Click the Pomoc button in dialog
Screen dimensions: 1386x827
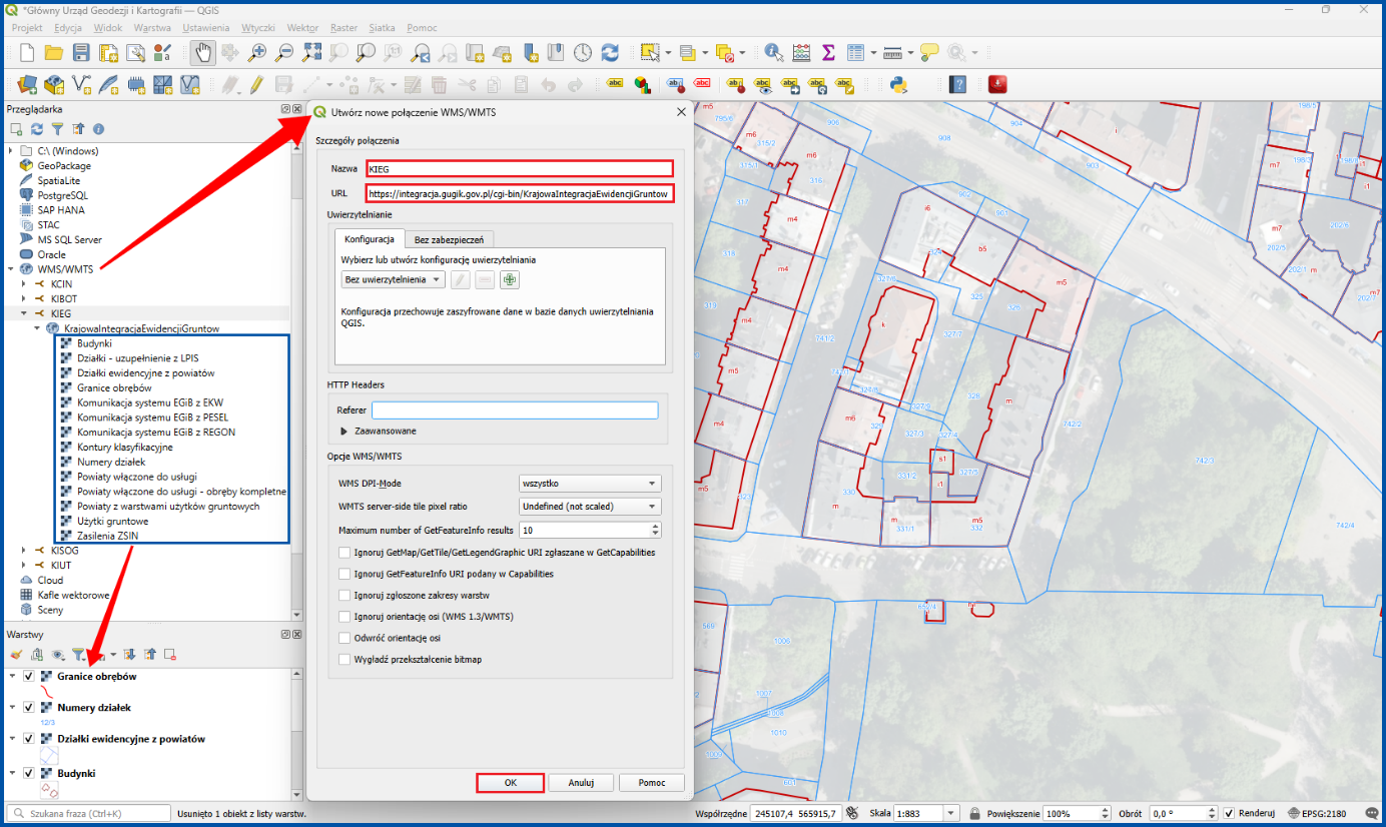[652, 783]
